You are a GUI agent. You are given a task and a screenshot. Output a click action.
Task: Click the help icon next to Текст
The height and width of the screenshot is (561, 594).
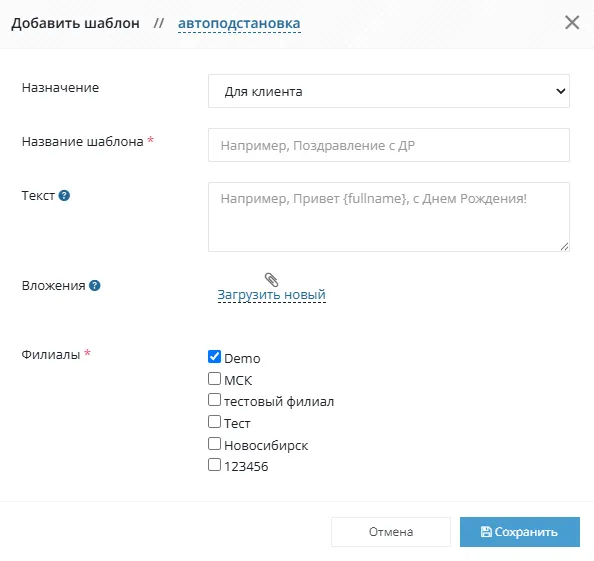(64, 195)
